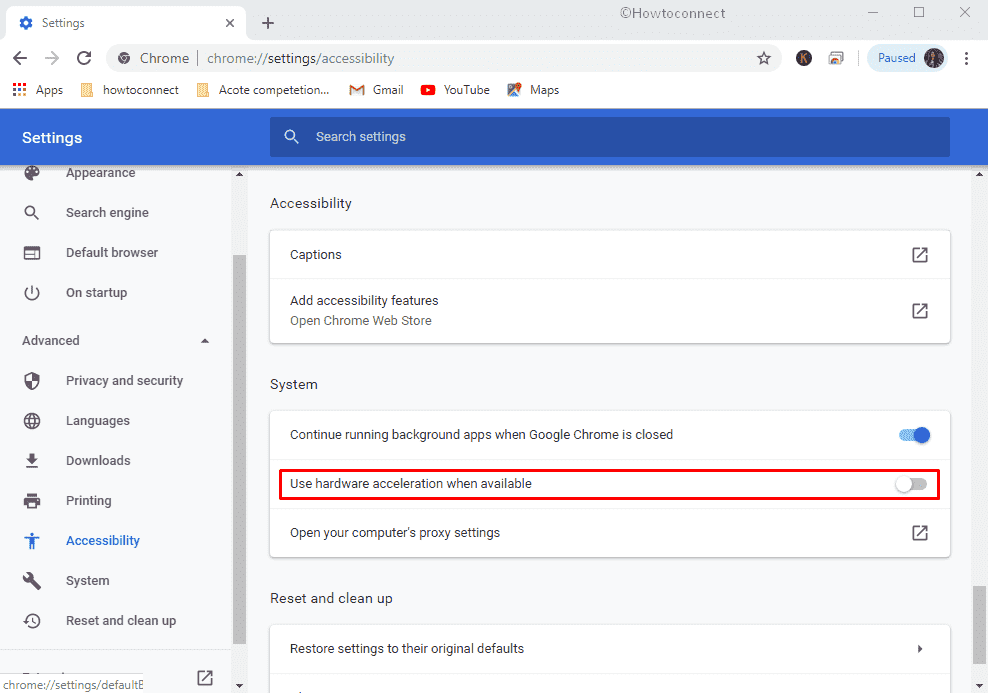Open the Captions external link icon

click(920, 255)
